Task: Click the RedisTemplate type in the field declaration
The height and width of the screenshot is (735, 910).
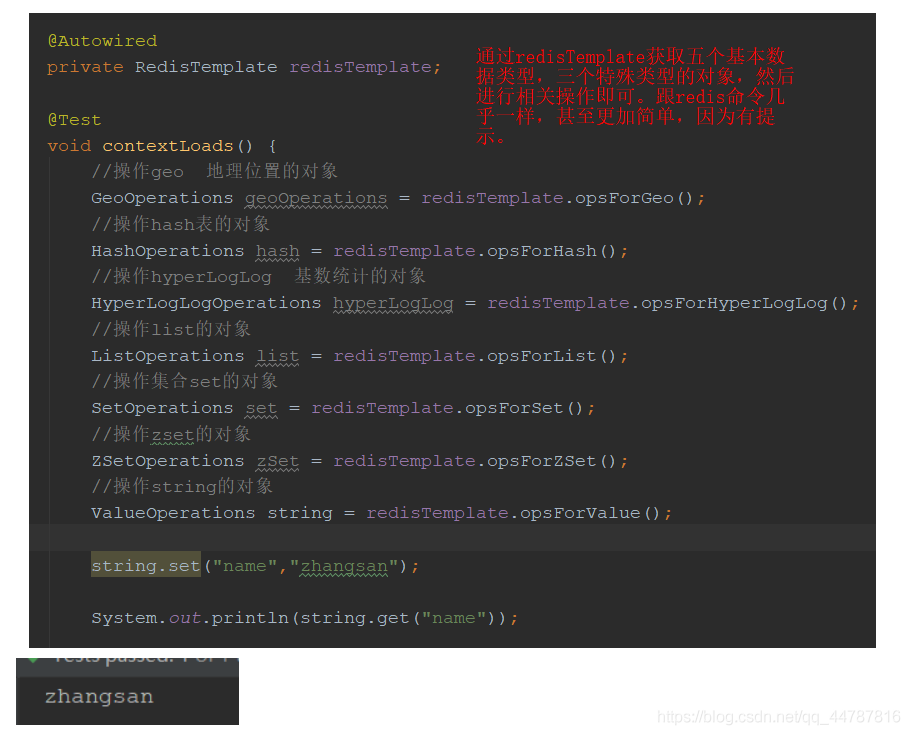Action: pos(206,67)
